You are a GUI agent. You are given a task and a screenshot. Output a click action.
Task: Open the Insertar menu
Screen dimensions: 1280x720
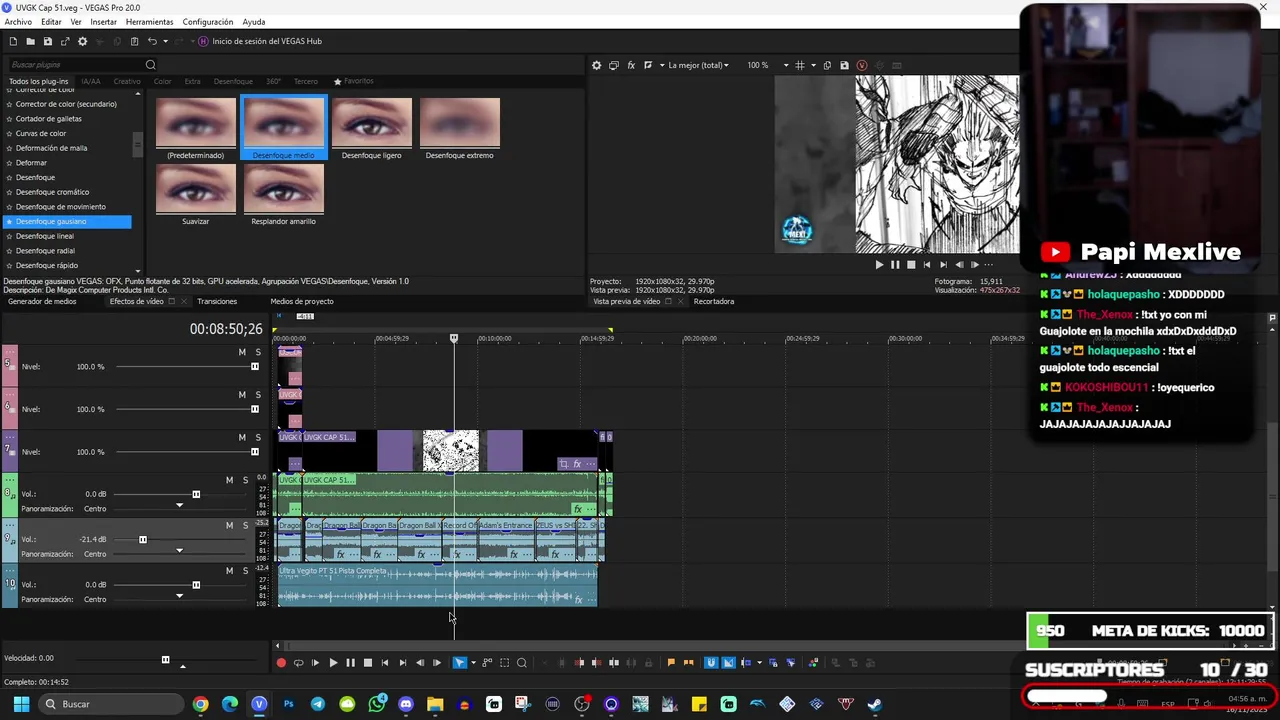tap(103, 22)
